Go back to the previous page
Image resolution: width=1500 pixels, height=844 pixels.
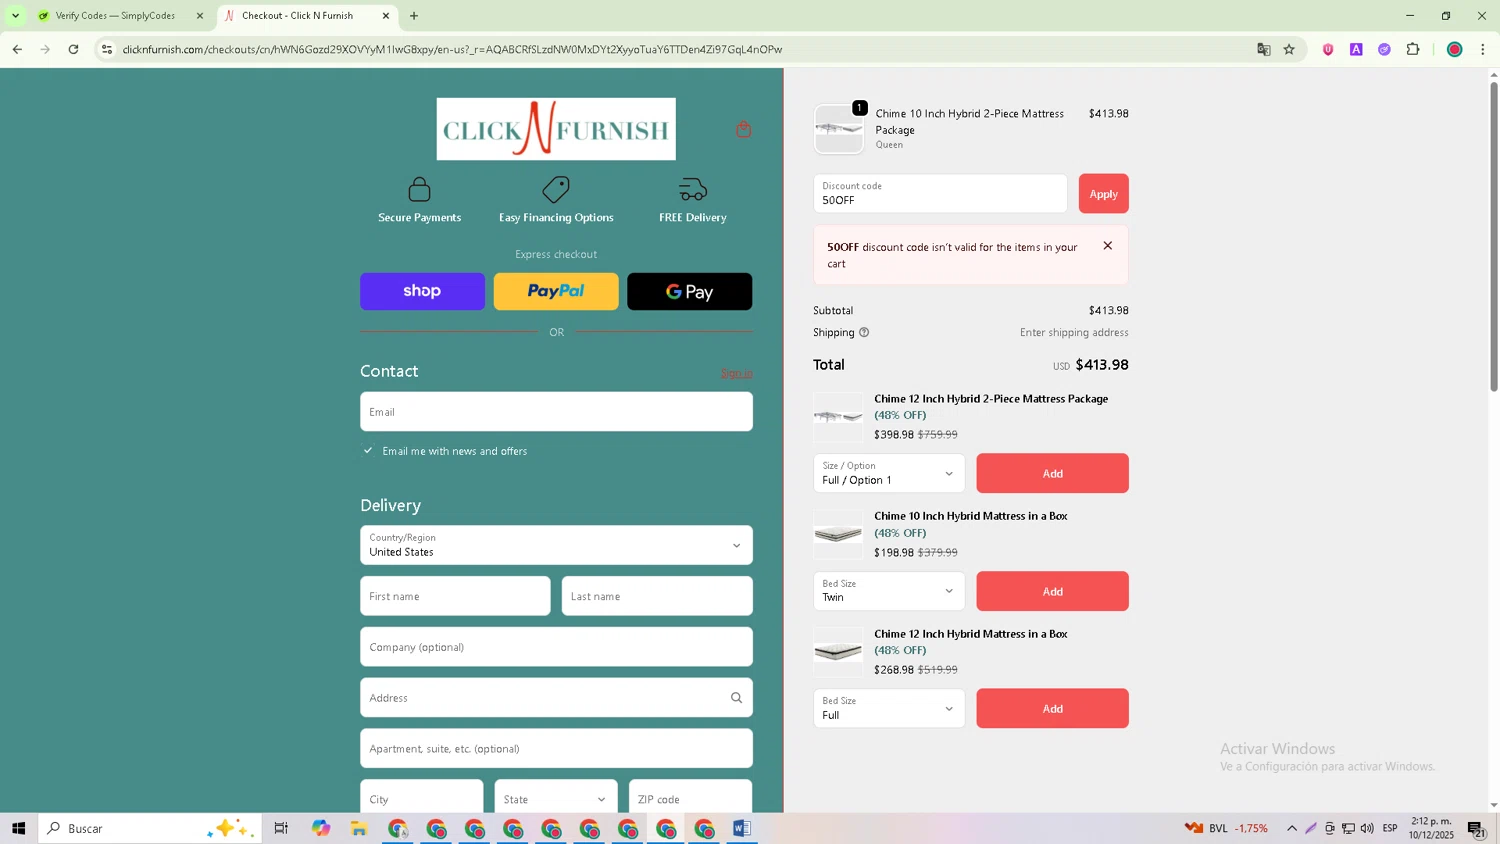coord(17,49)
